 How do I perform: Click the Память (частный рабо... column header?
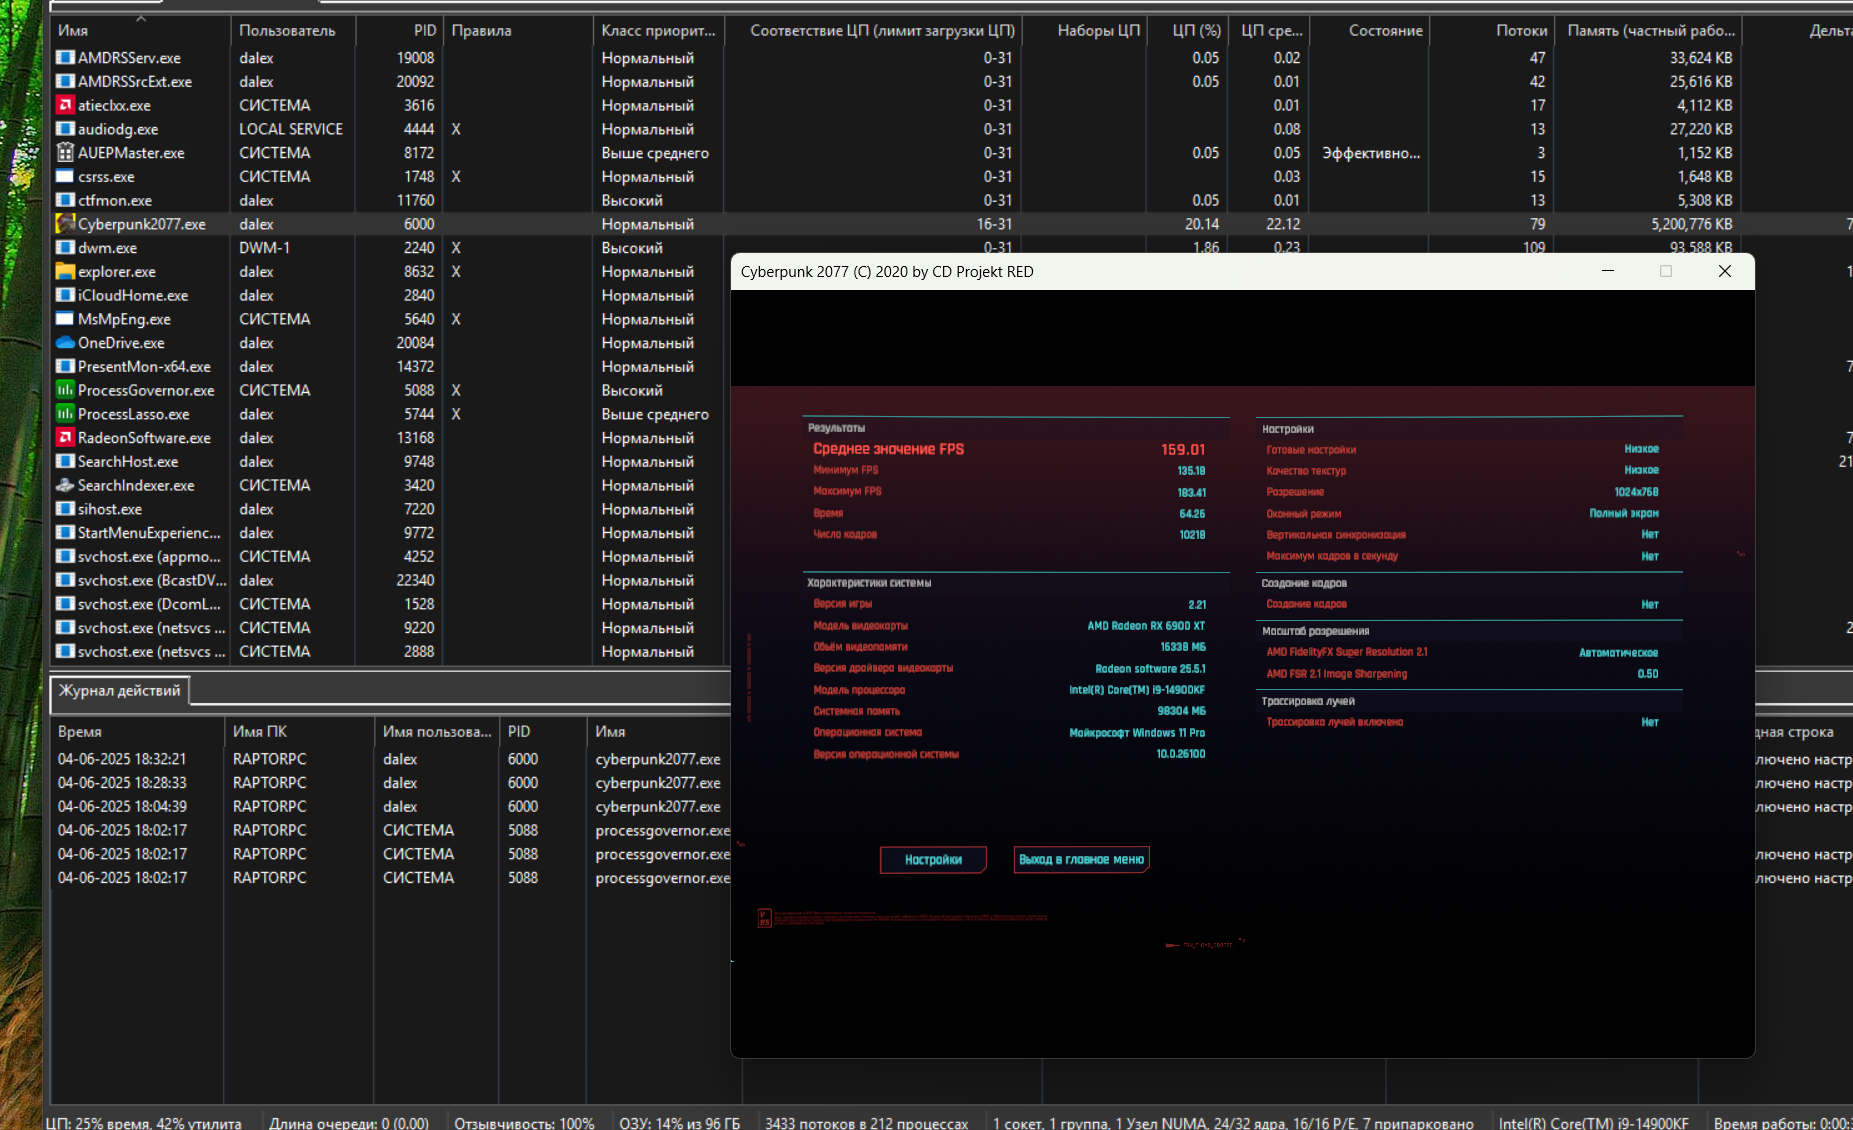pos(1648,31)
